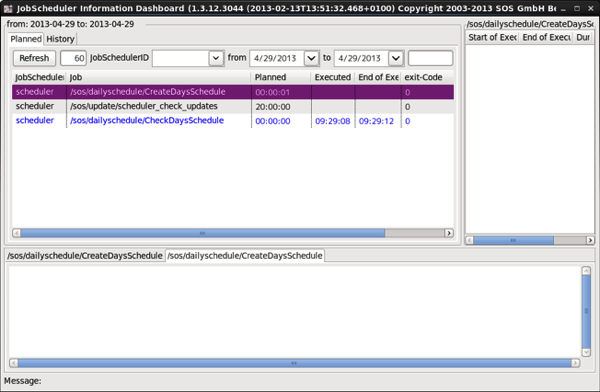Click the right panel's right scroll arrow
Viewport: 600px width, 392px height.
590,240
